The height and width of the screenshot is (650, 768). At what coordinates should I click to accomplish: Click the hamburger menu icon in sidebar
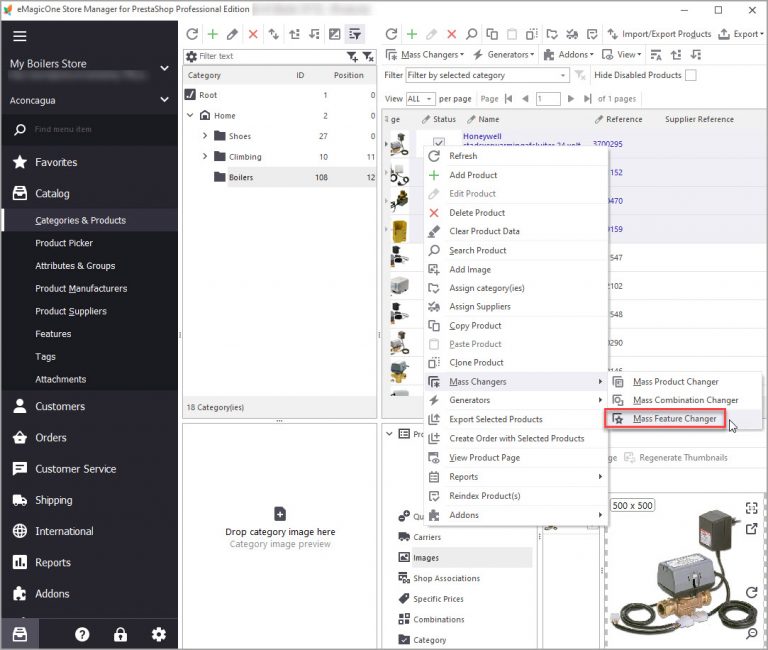tap(20, 36)
